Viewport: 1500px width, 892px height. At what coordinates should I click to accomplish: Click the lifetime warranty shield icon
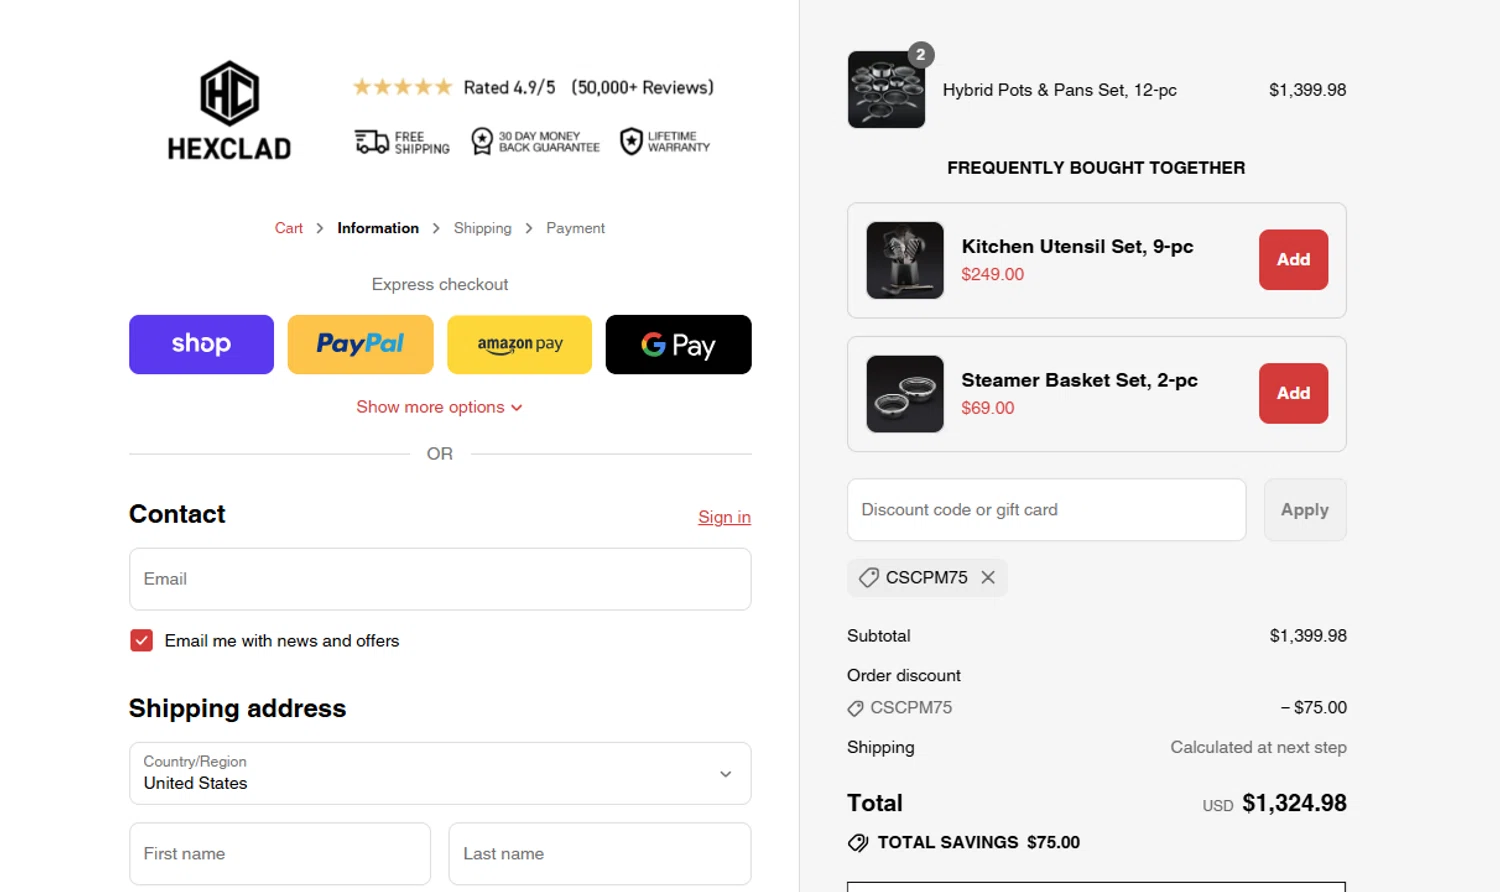click(631, 142)
